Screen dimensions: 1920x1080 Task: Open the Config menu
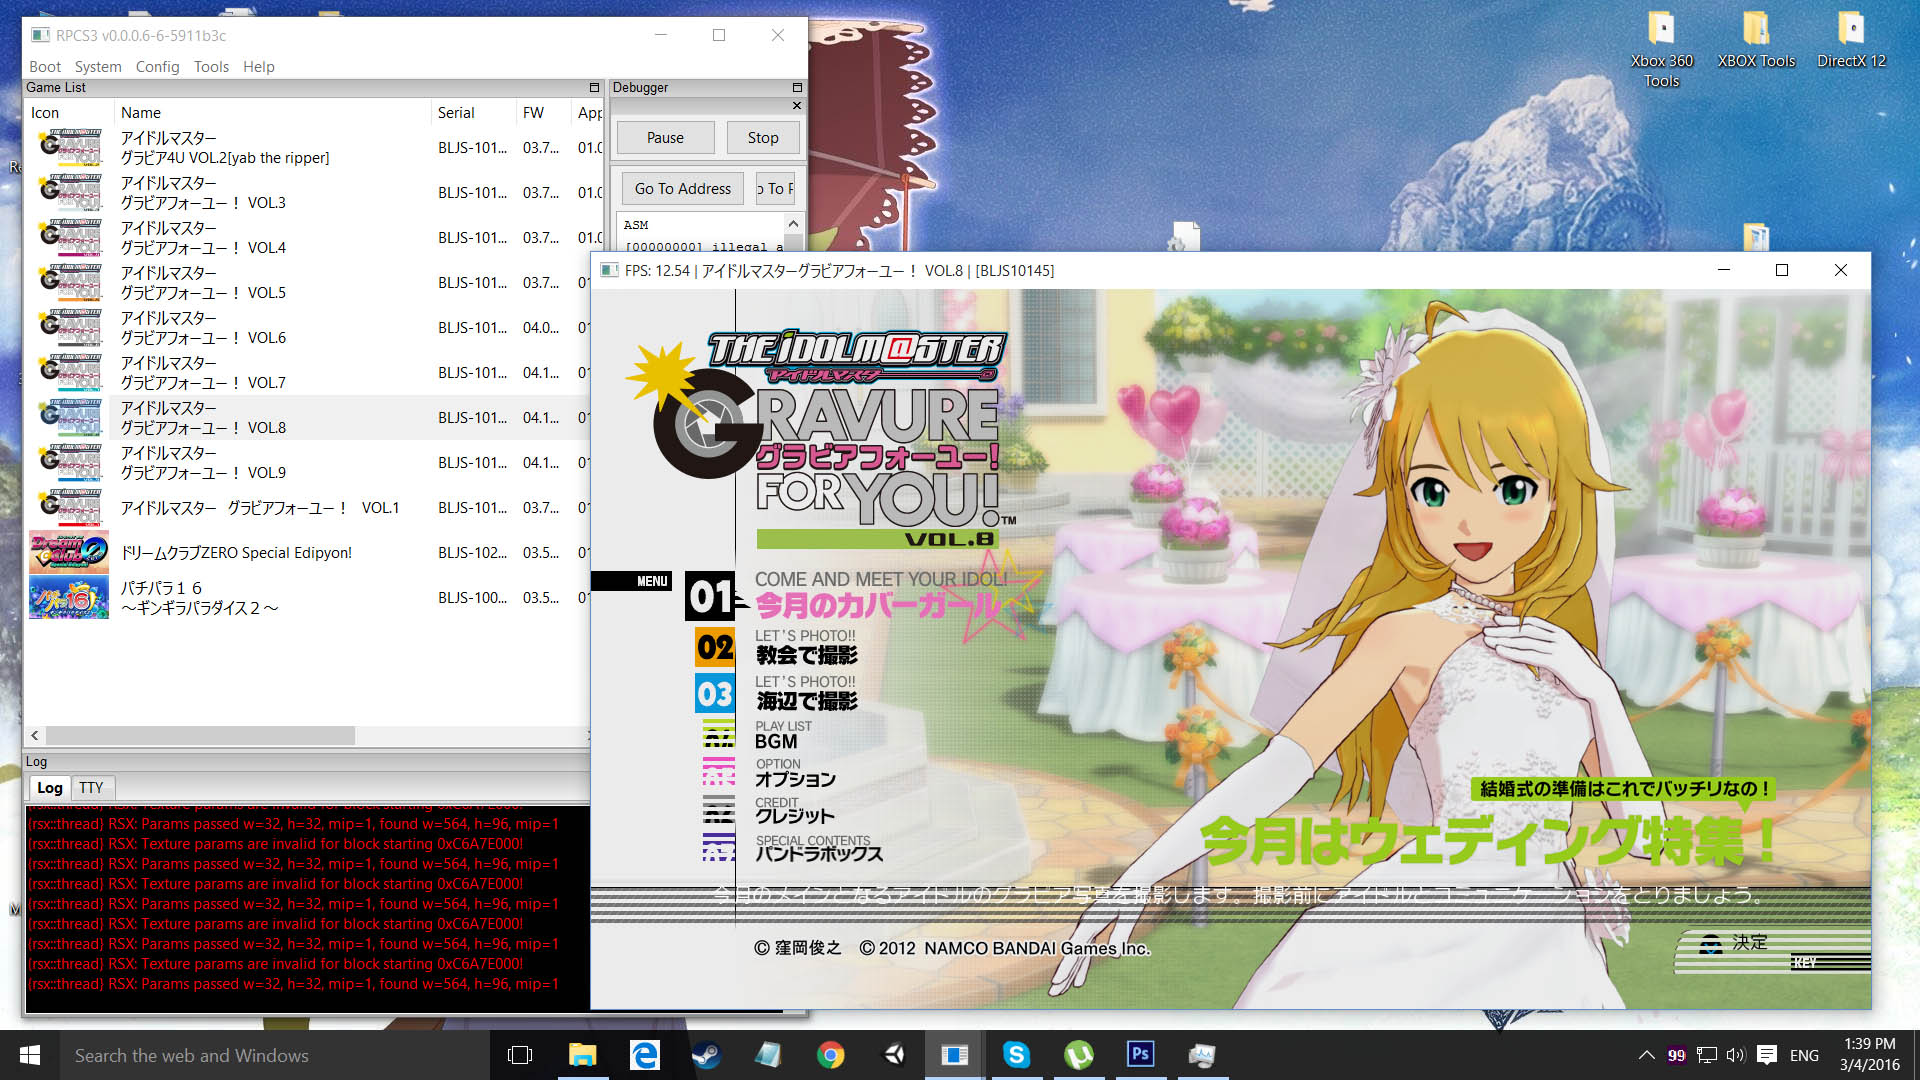pyautogui.click(x=157, y=67)
